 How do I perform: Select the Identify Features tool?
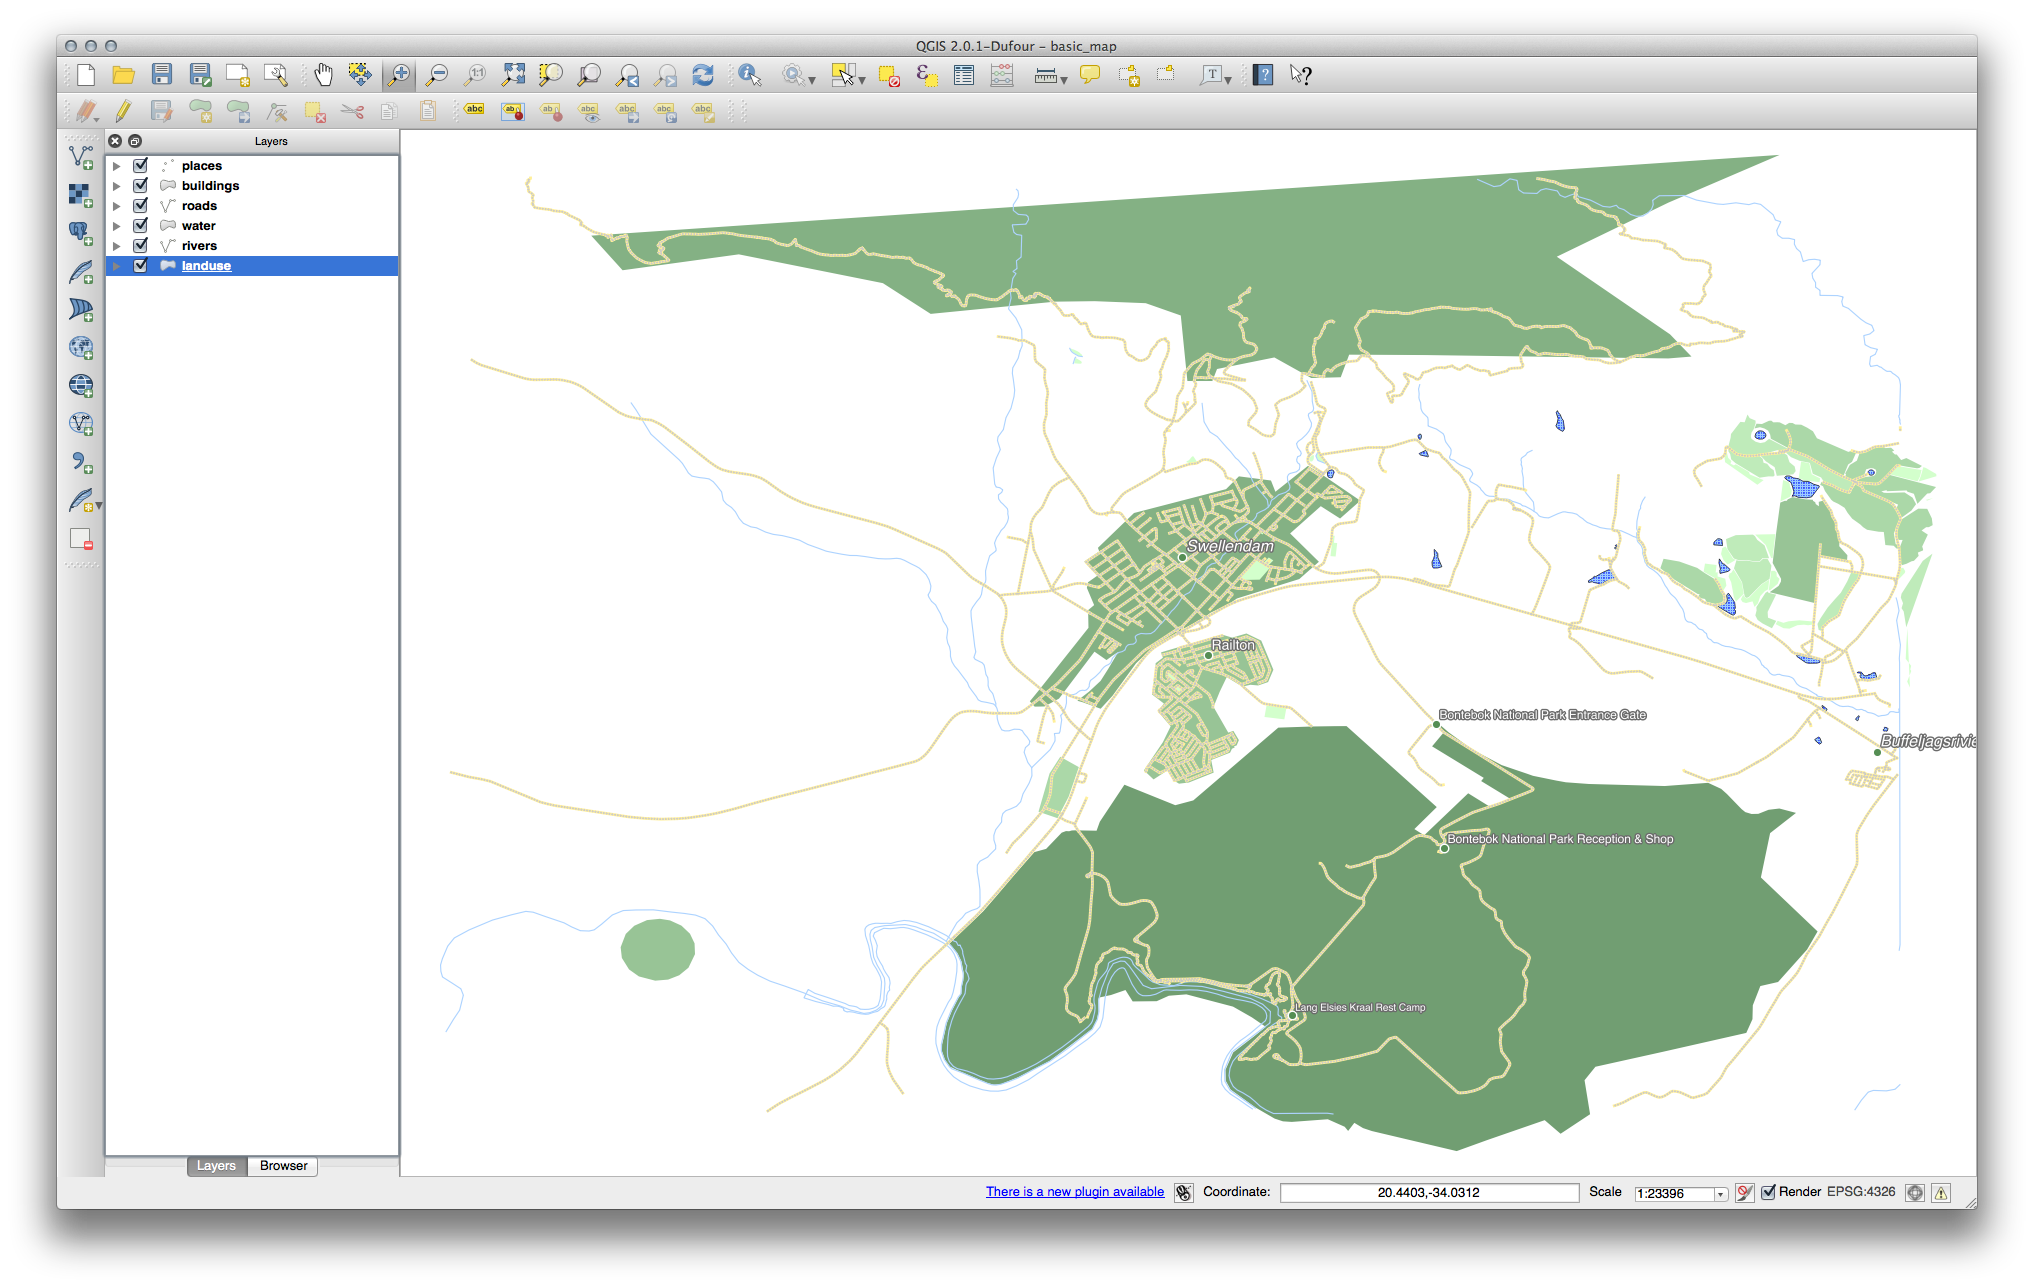coord(750,75)
